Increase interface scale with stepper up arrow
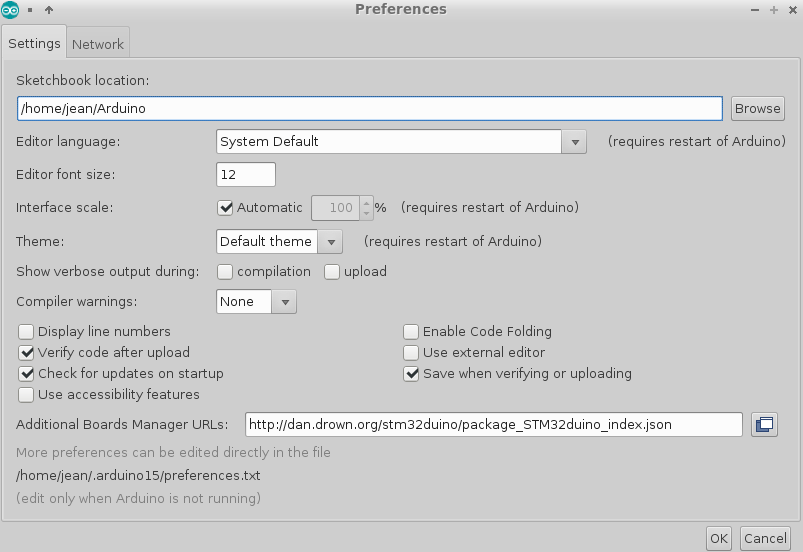 366,202
